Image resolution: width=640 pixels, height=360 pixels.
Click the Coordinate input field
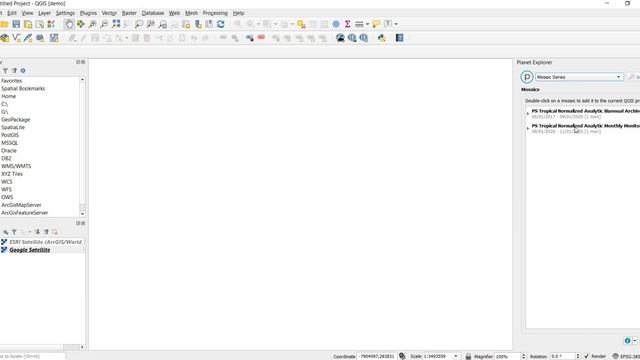coord(377,356)
